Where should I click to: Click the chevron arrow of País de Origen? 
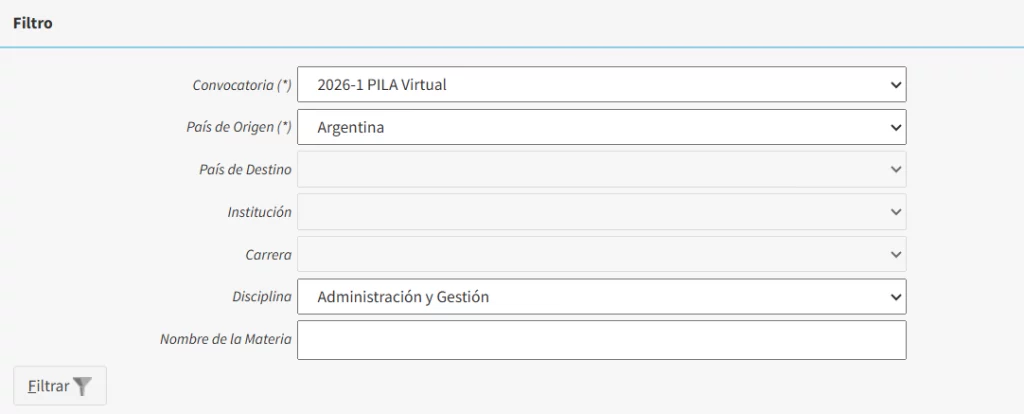pos(895,127)
